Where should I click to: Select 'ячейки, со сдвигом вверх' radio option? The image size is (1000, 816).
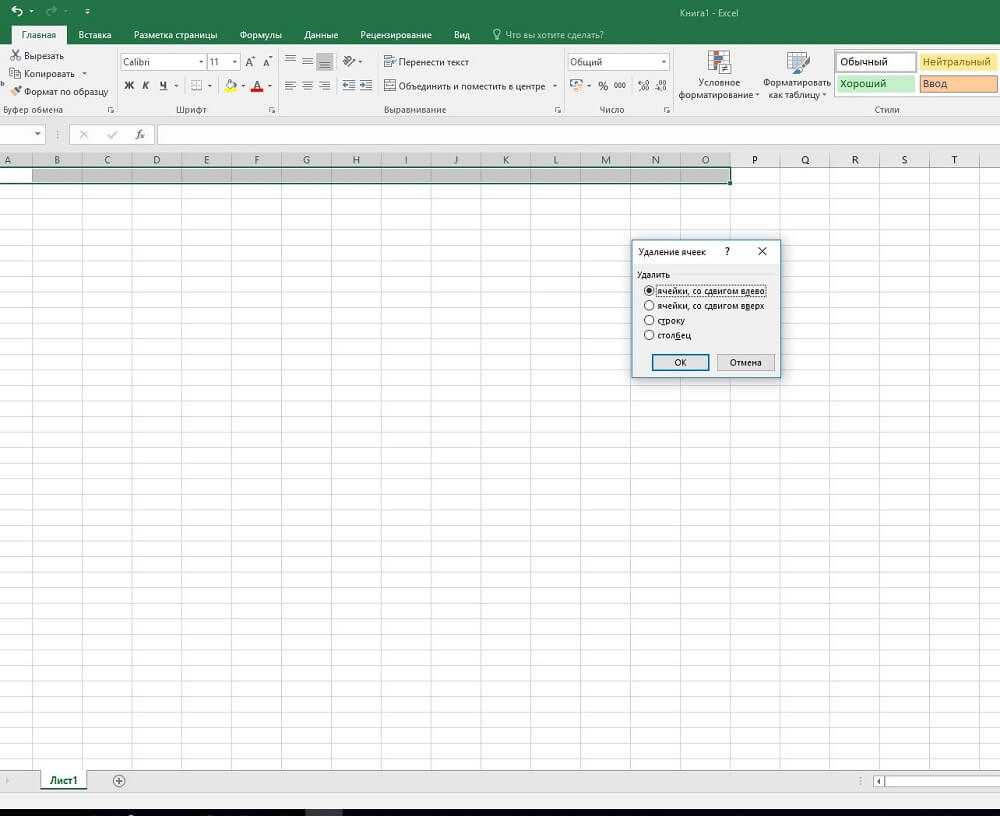click(649, 306)
